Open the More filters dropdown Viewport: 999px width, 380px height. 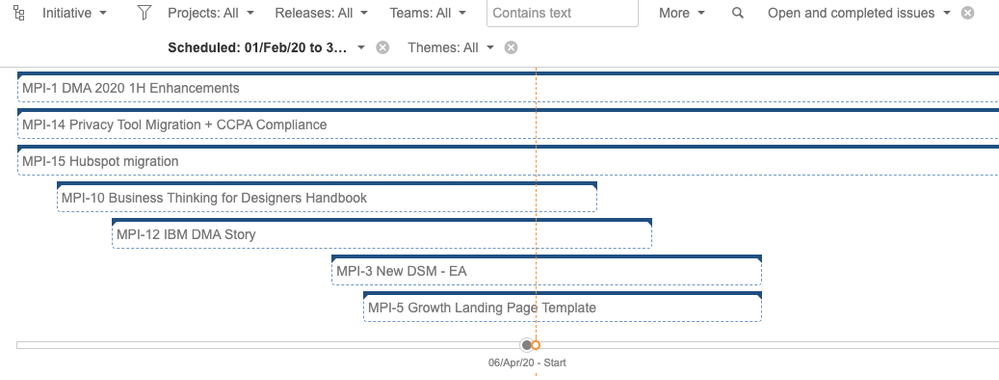(x=682, y=13)
